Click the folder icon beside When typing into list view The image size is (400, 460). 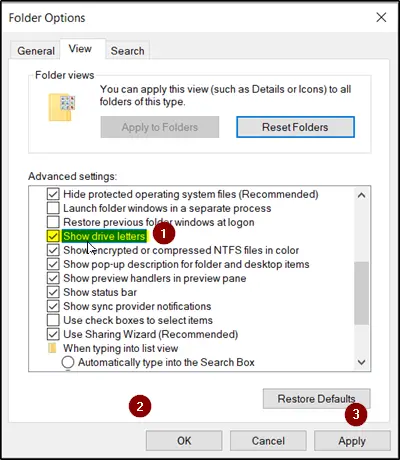point(52,348)
